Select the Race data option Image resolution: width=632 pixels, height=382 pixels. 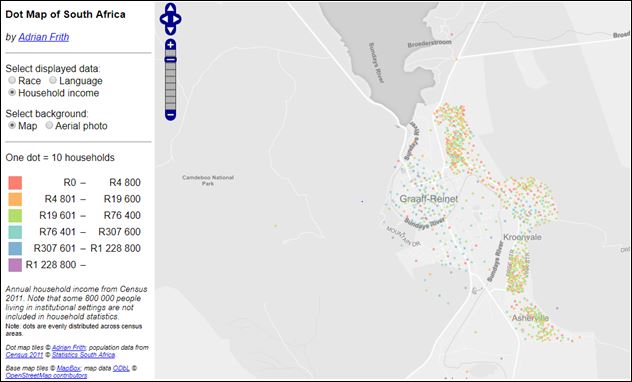click(12, 81)
